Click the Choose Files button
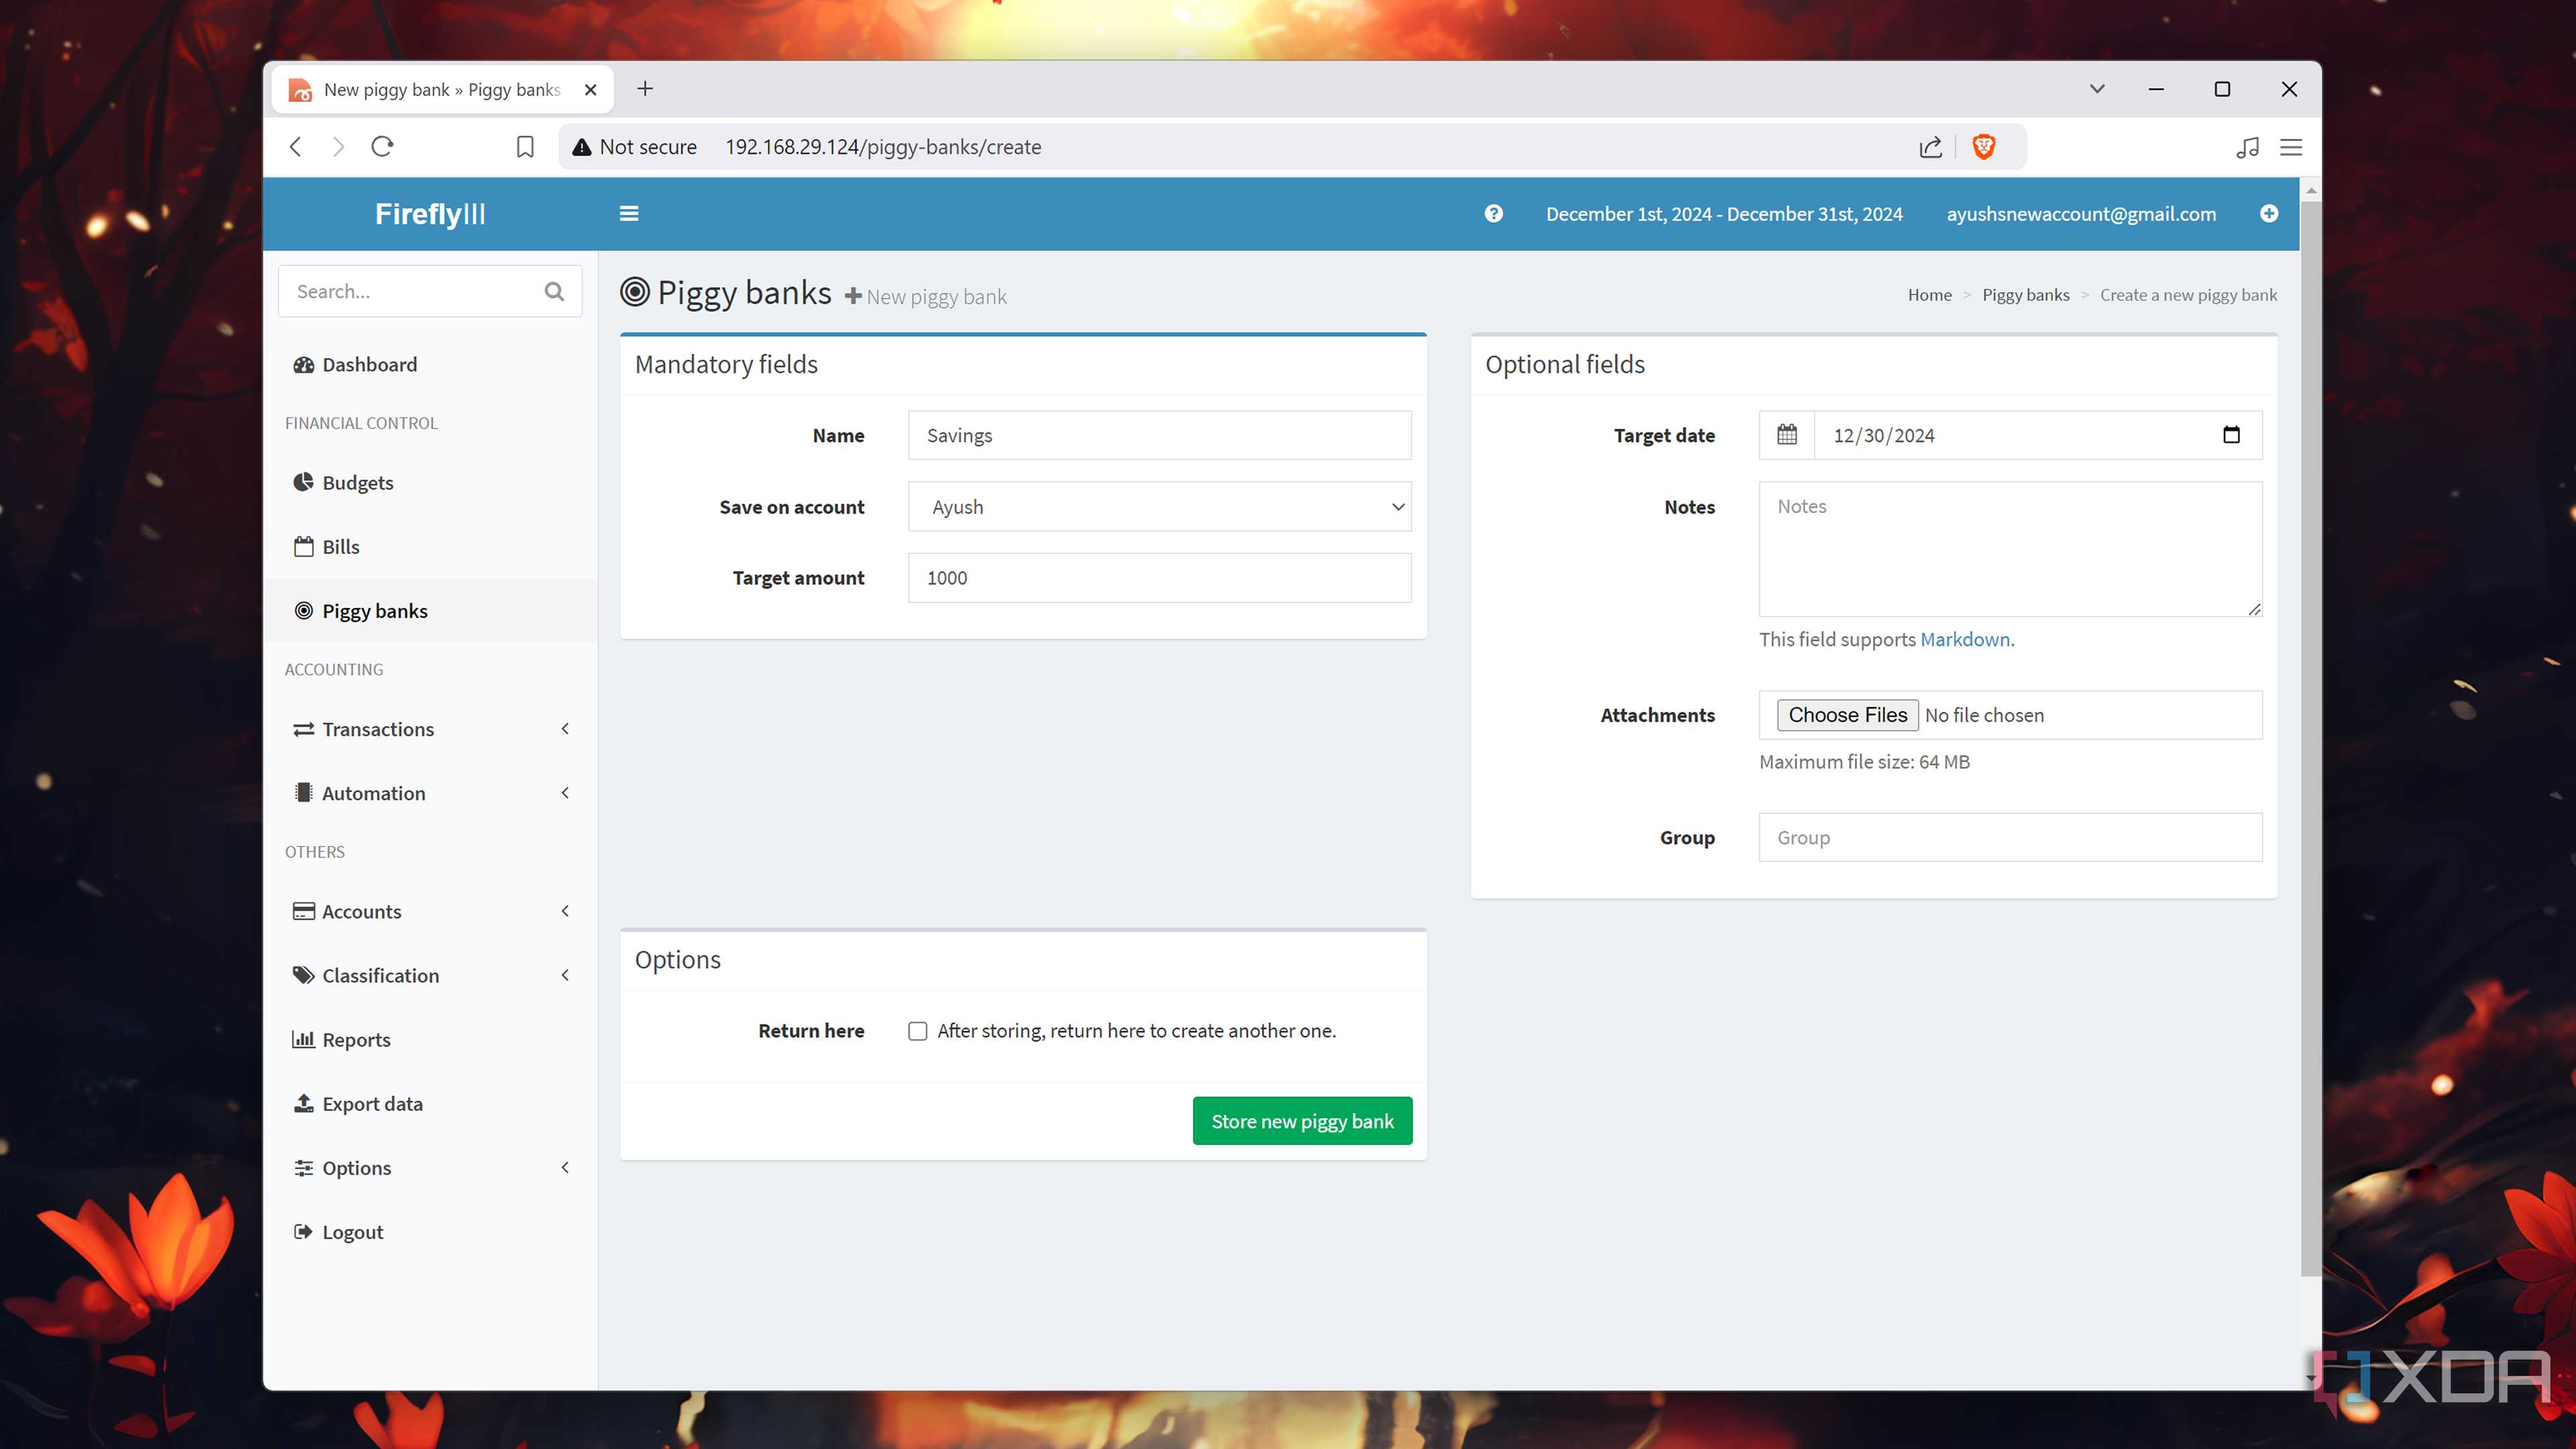The width and height of the screenshot is (2576, 1449). tap(1847, 715)
